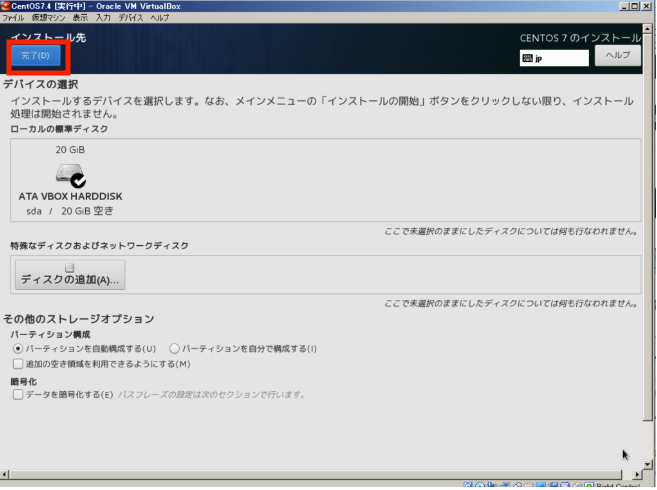Click the 'その他のストレージオプション' heading

click(79, 319)
